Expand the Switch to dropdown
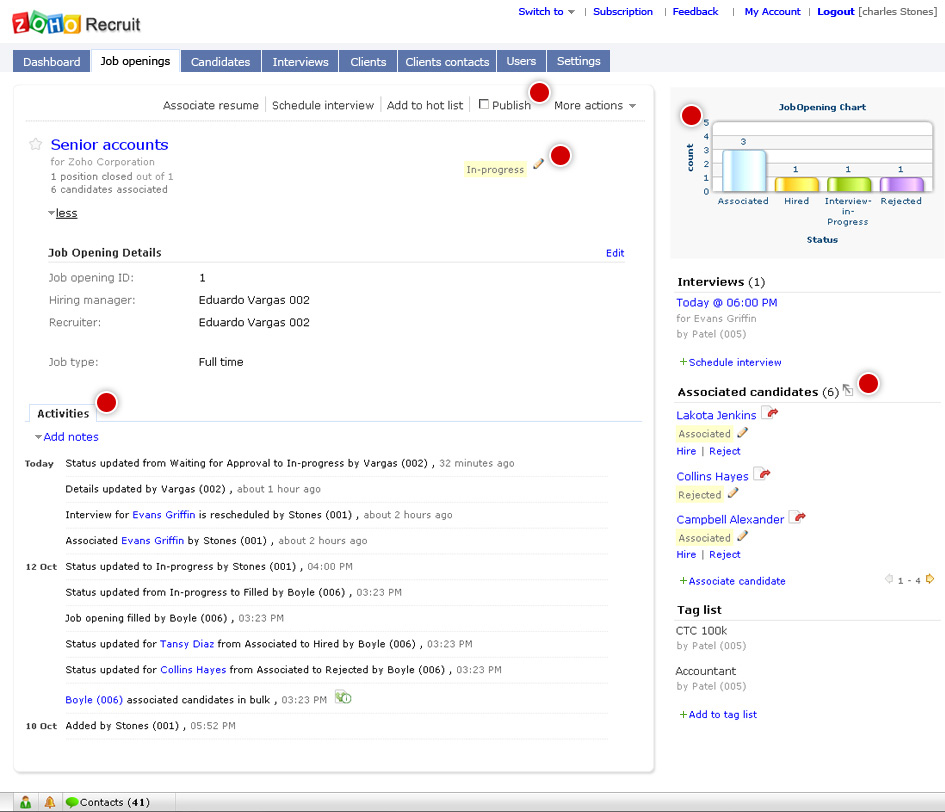 click(546, 11)
